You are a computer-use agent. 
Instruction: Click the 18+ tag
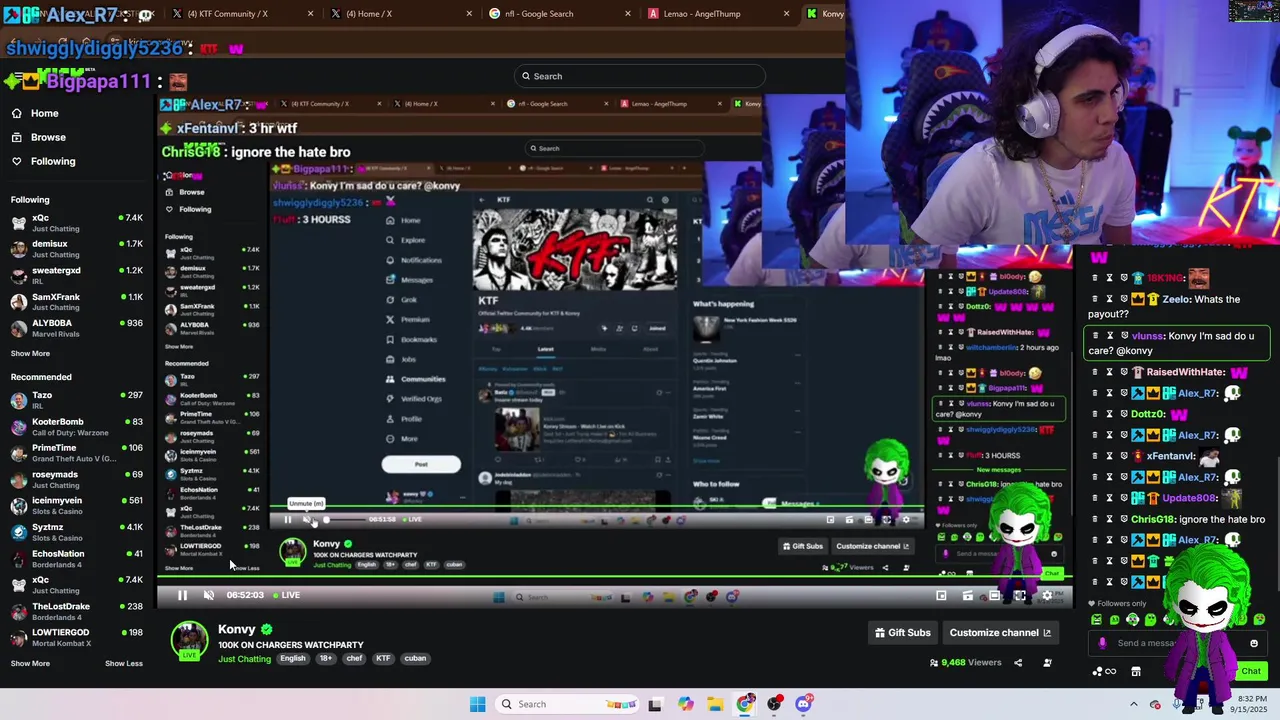tap(325, 658)
